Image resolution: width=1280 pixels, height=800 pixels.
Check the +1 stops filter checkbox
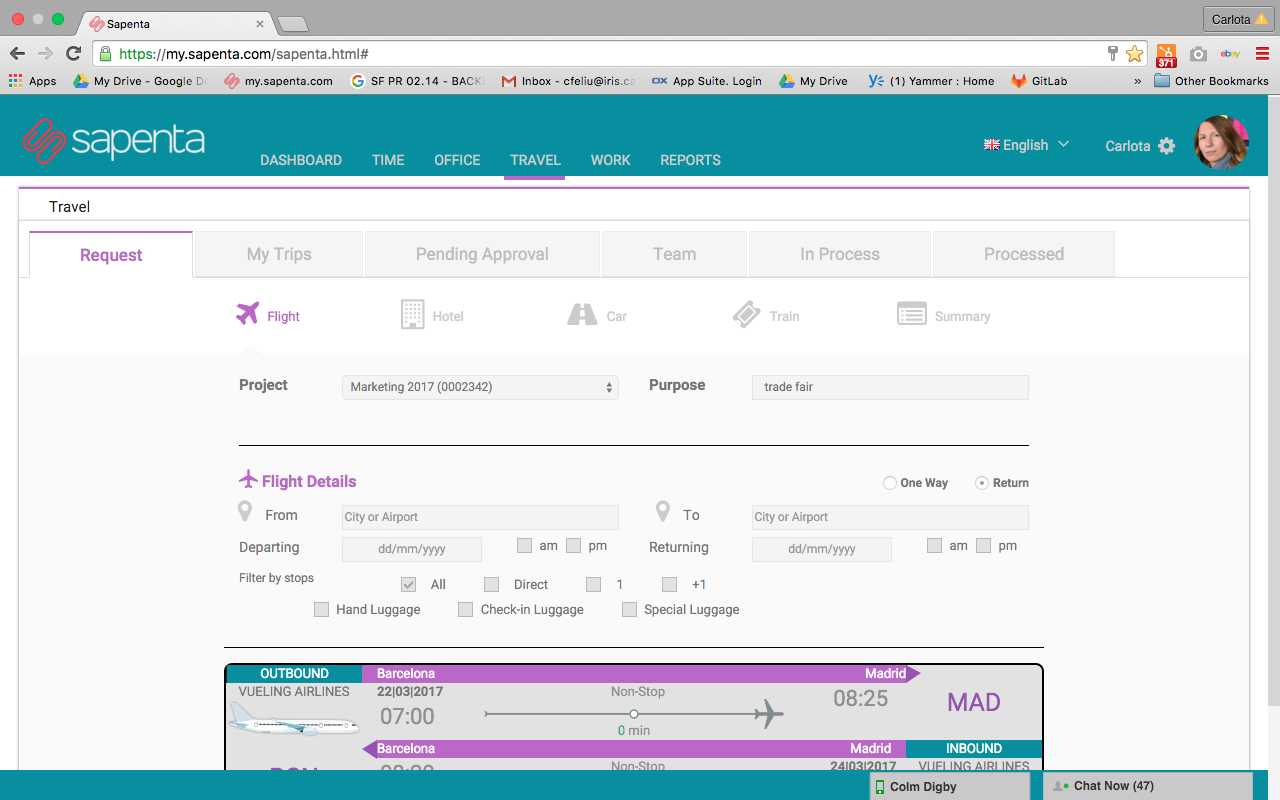[x=669, y=584]
